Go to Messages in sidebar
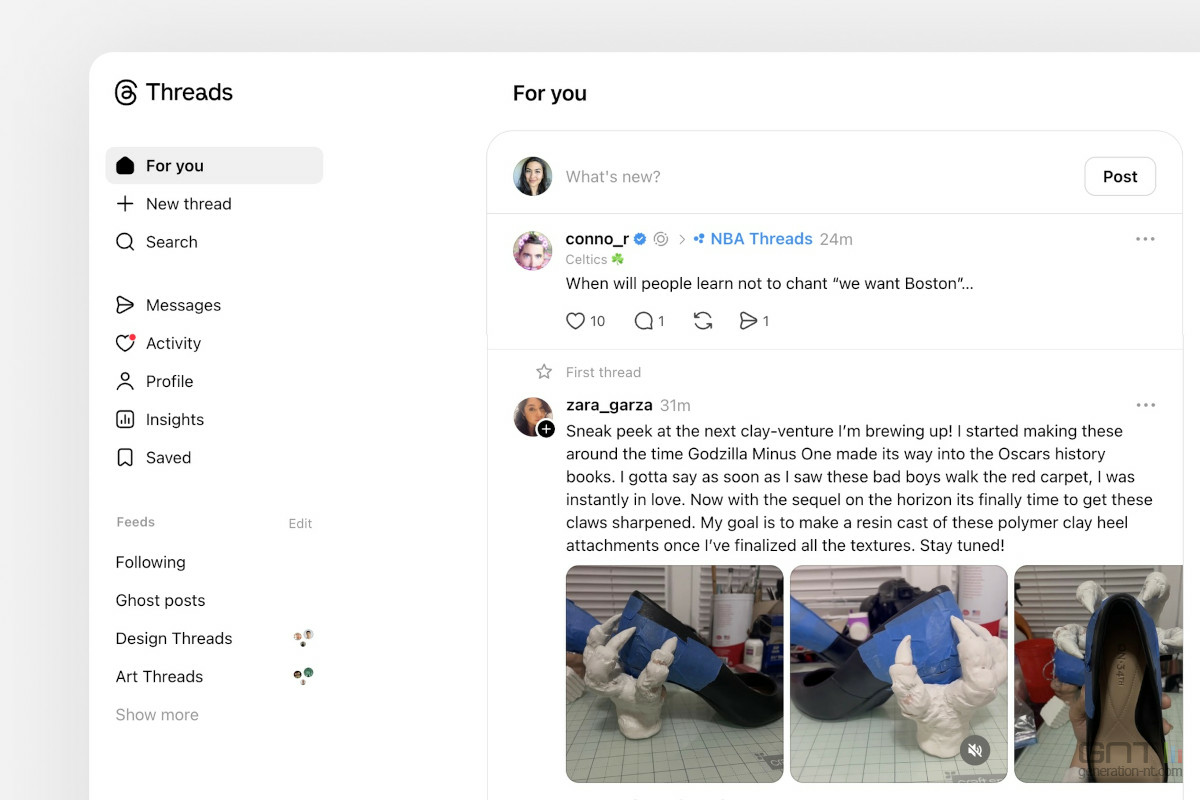 tap(183, 305)
